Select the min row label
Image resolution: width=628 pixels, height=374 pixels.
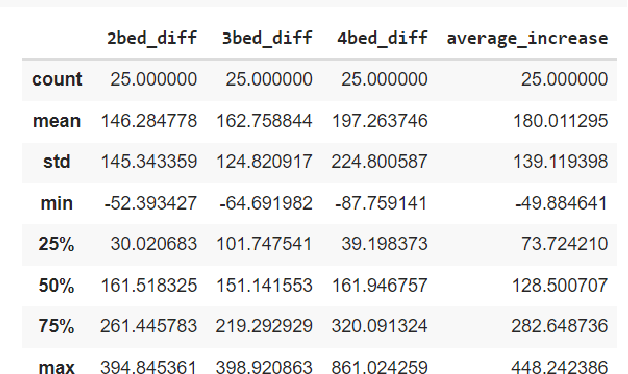click(x=56, y=203)
